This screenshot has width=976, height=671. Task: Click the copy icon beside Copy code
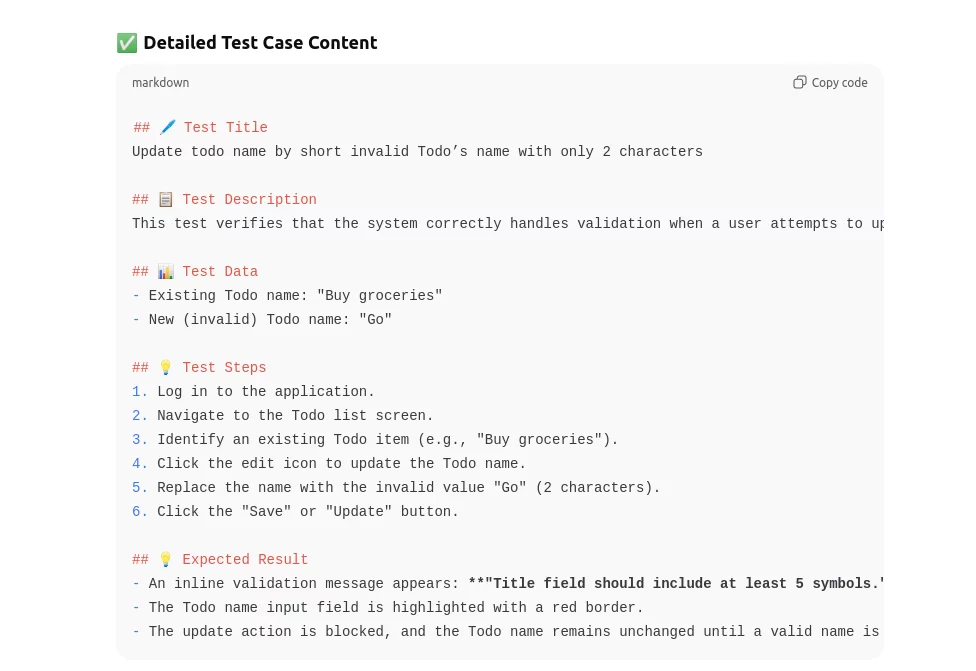click(x=799, y=83)
